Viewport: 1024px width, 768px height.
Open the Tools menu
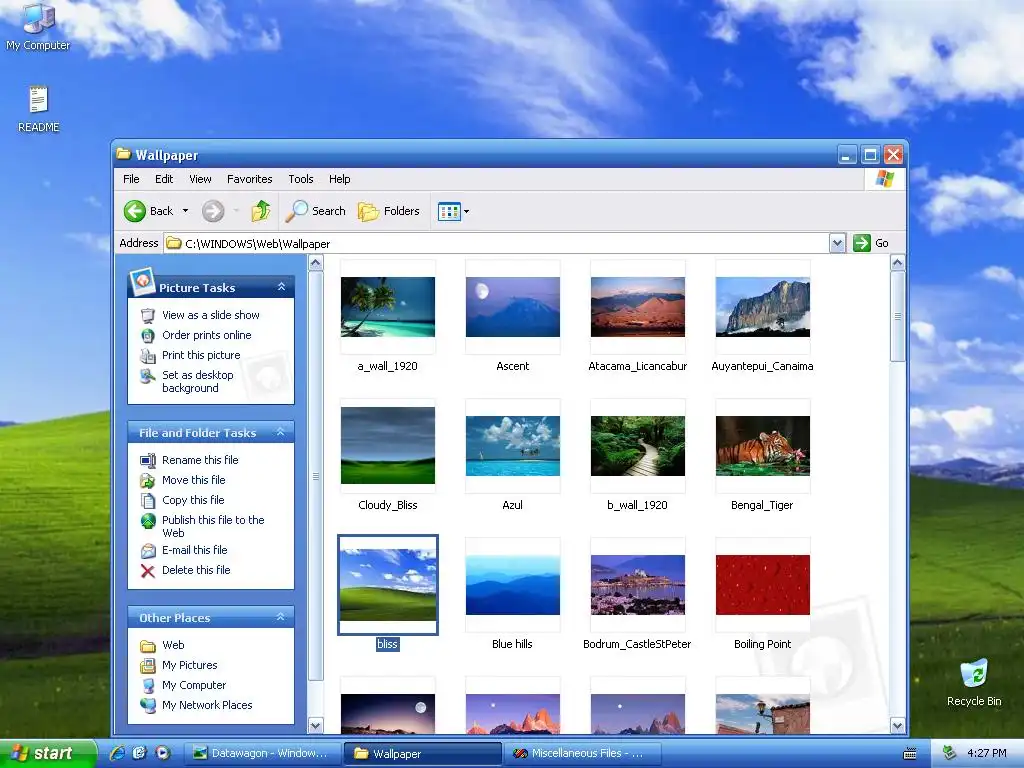(300, 179)
